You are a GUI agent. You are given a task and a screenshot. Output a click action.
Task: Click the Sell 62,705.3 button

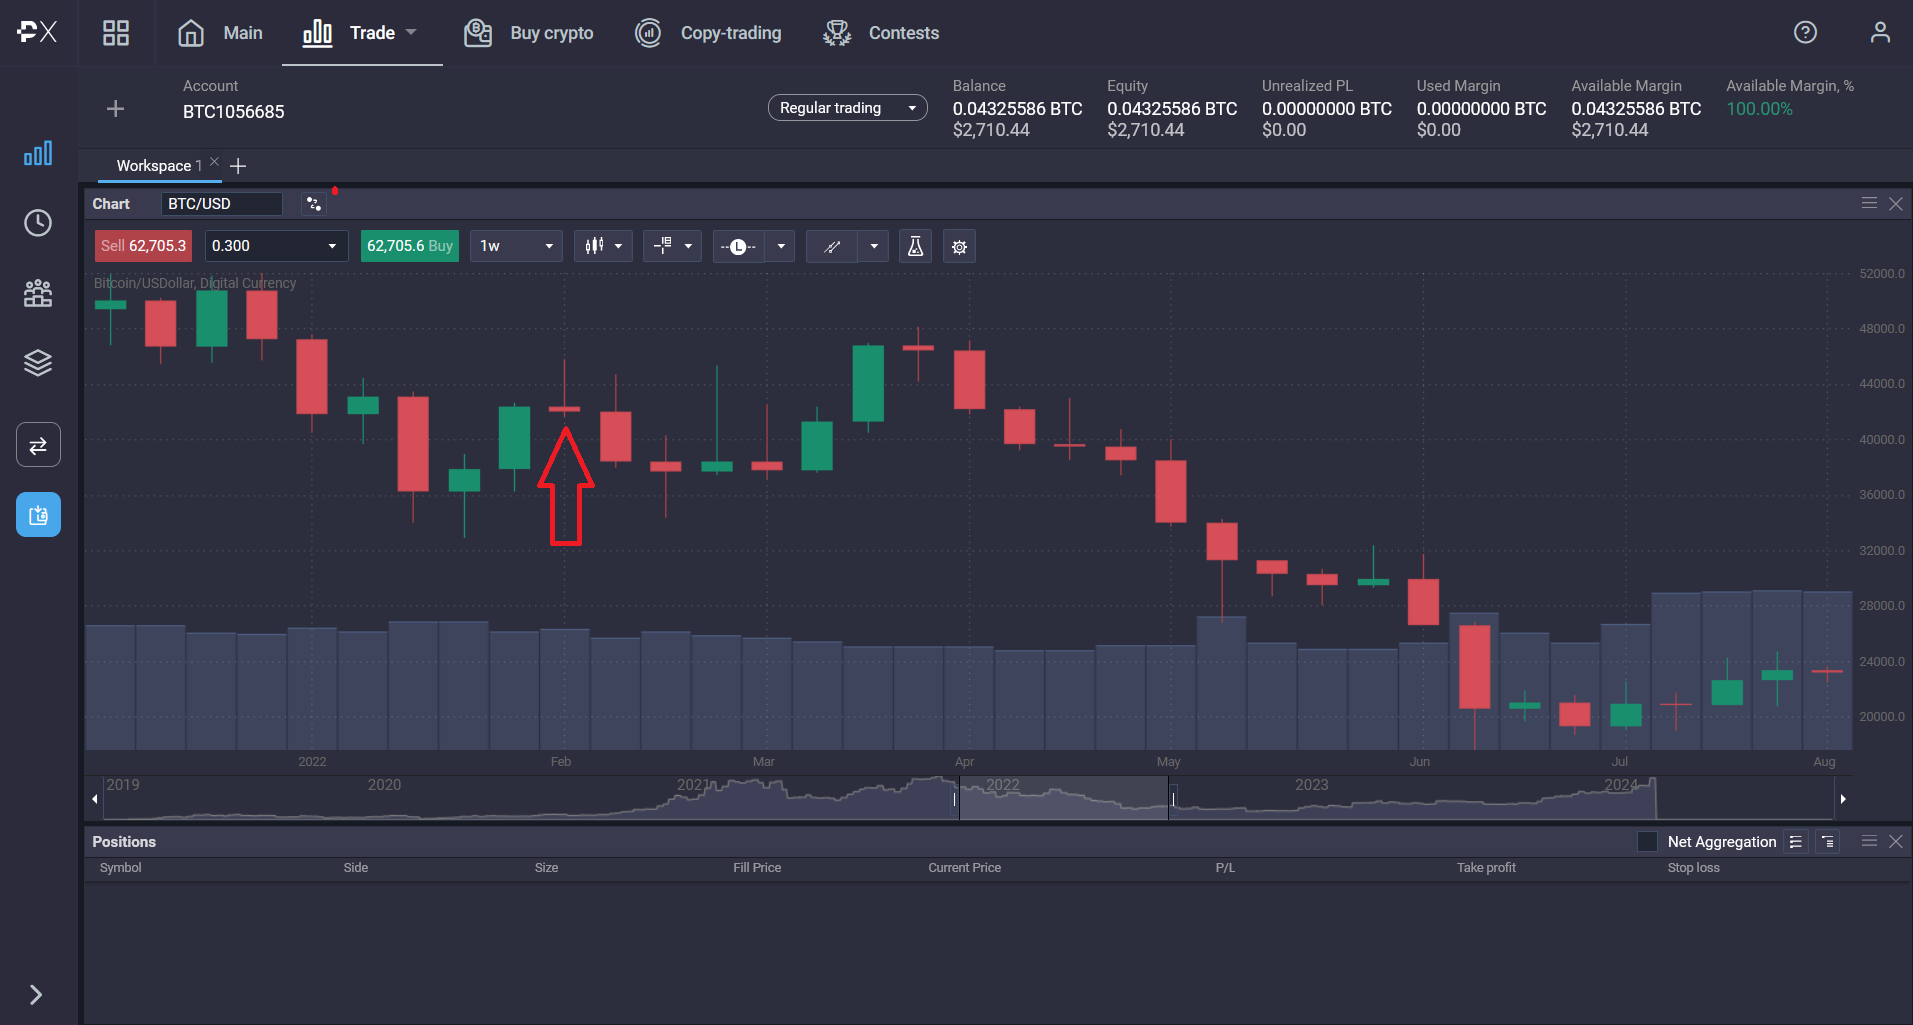pyautogui.click(x=143, y=246)
